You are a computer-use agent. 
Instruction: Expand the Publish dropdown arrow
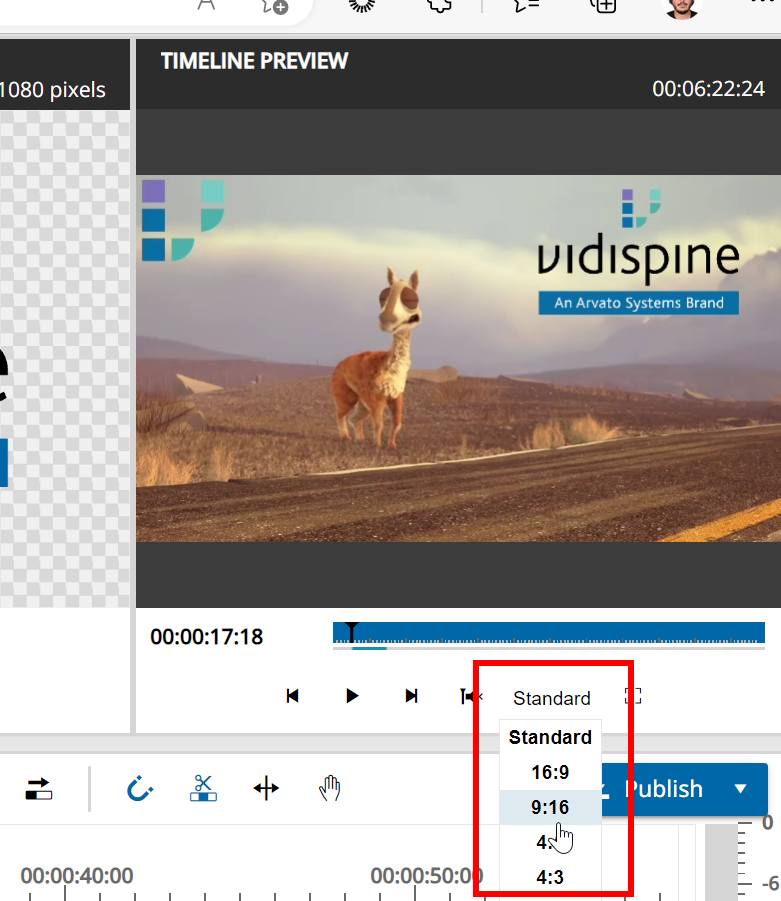(x=741, y=789)
